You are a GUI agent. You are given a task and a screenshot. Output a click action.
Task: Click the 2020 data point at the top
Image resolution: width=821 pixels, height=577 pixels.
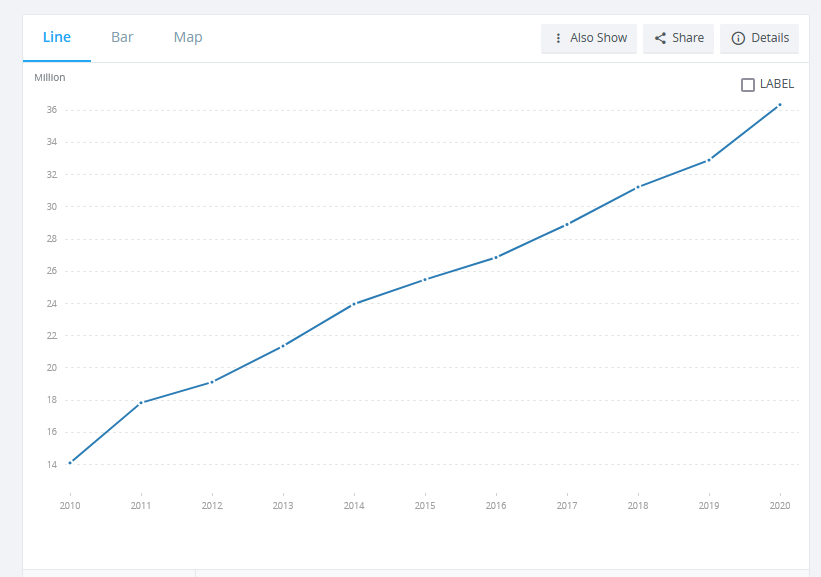point(780,105)
